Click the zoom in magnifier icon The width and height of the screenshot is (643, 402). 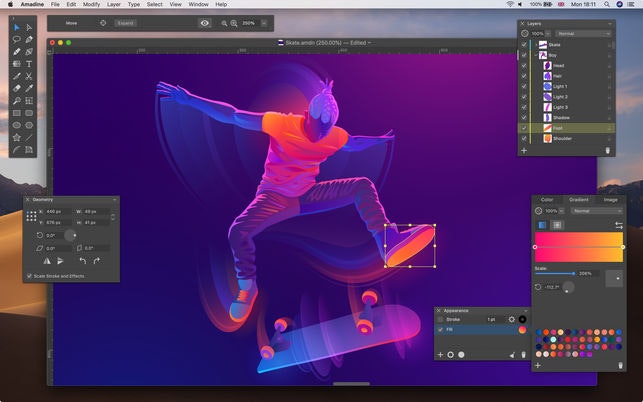pyautogui.click(x=234, y=22)
